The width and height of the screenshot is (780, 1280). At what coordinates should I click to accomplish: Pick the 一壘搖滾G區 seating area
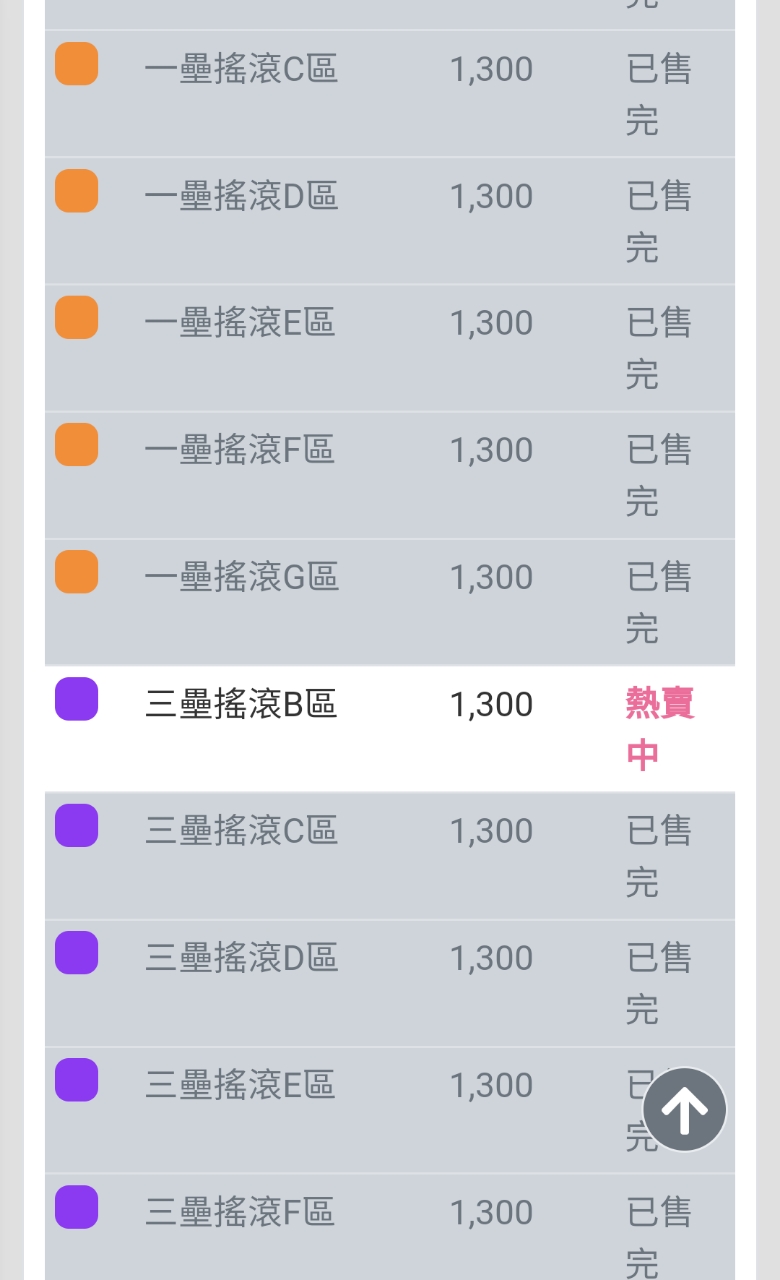pyautogui.click(x=241, y=577)
